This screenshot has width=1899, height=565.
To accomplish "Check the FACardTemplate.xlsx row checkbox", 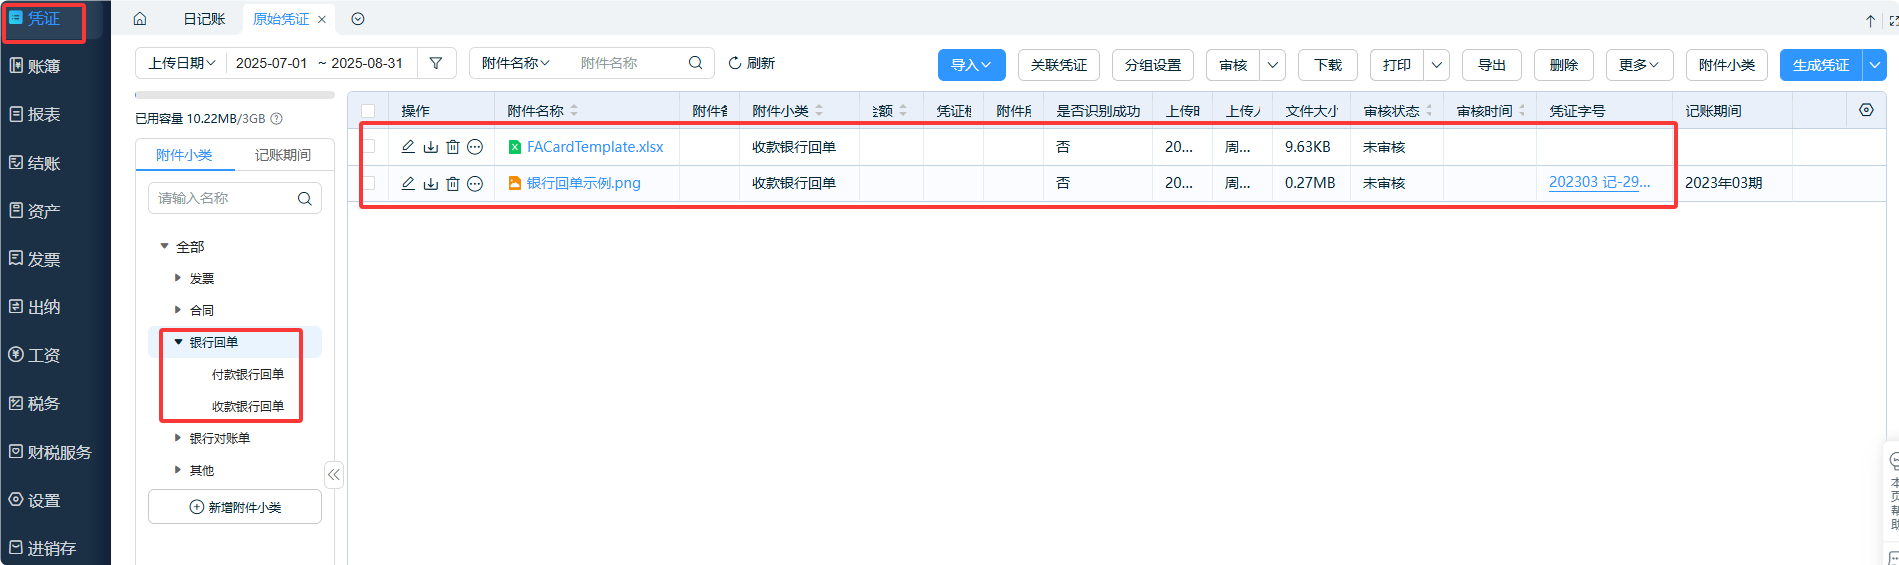I will (368, 147).
